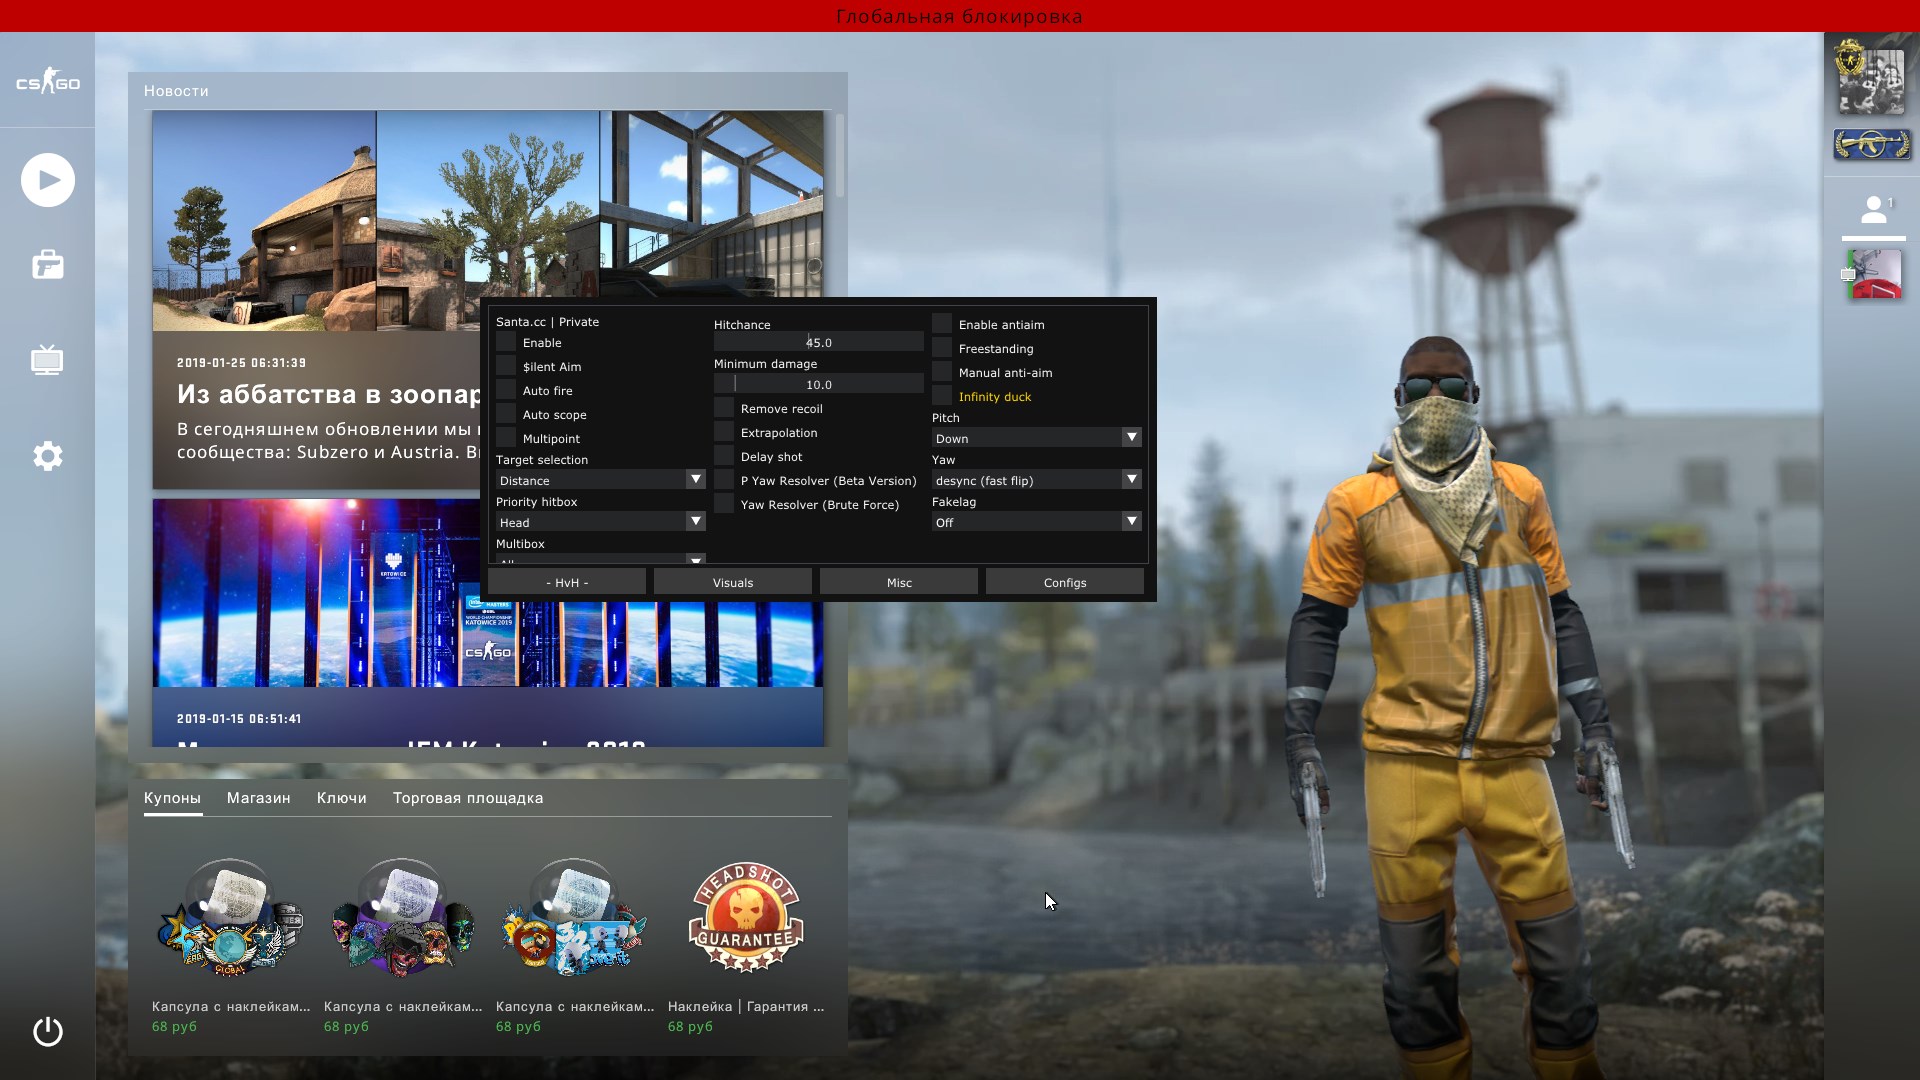Expand the Target selection Distance dropdown
This screenshot has height=1080, width=1920.
(x=600, y=481)
